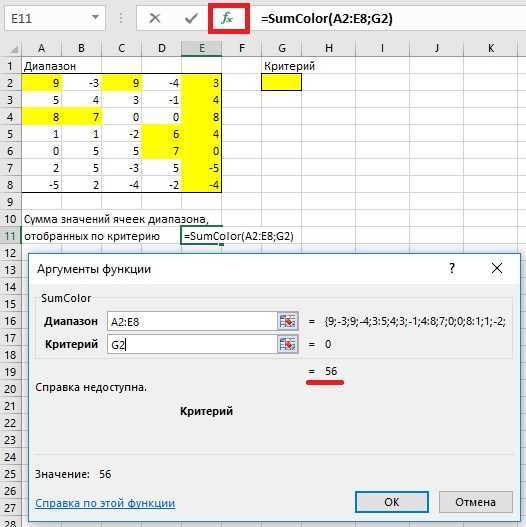Click cell A11 text отобранных по критерию
This screenshot has width=526, height=527.
[92, 236]
